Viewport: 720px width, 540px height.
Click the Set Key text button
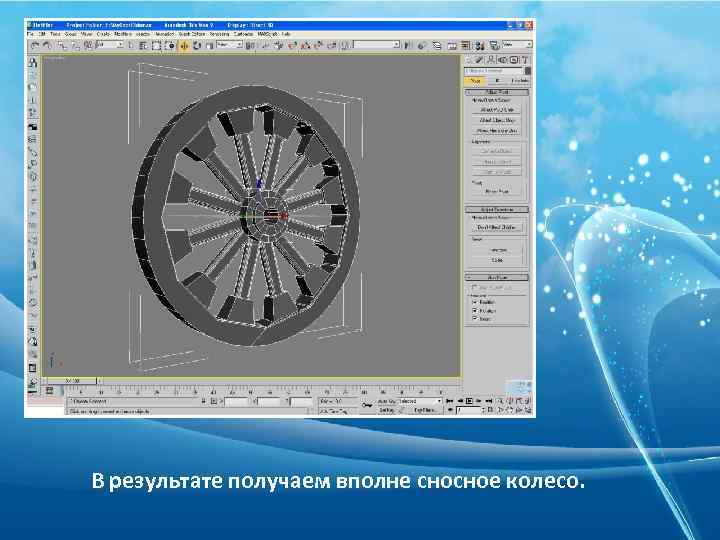click(x=386, y=410)
